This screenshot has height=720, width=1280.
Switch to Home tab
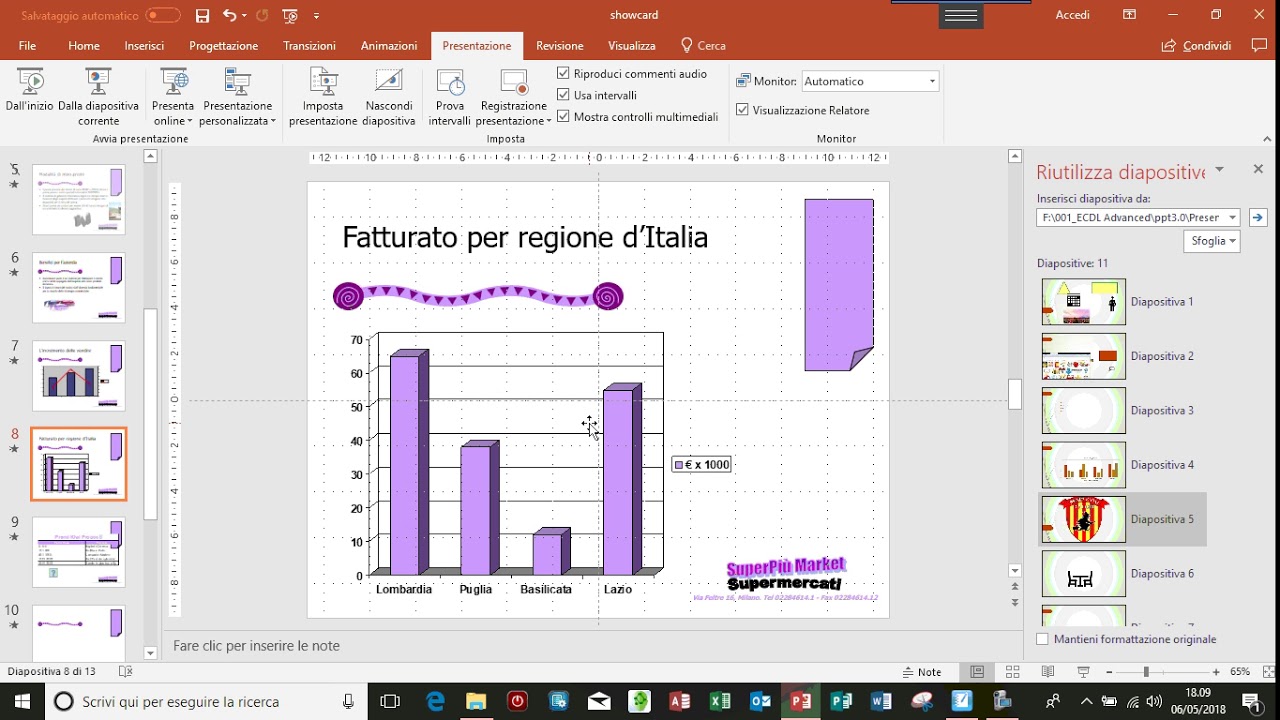point(84,46)
